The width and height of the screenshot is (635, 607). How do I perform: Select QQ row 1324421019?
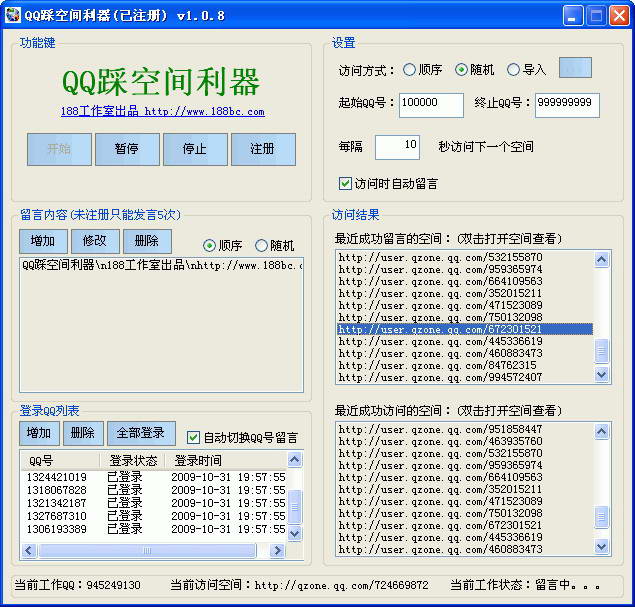[154, 477]
